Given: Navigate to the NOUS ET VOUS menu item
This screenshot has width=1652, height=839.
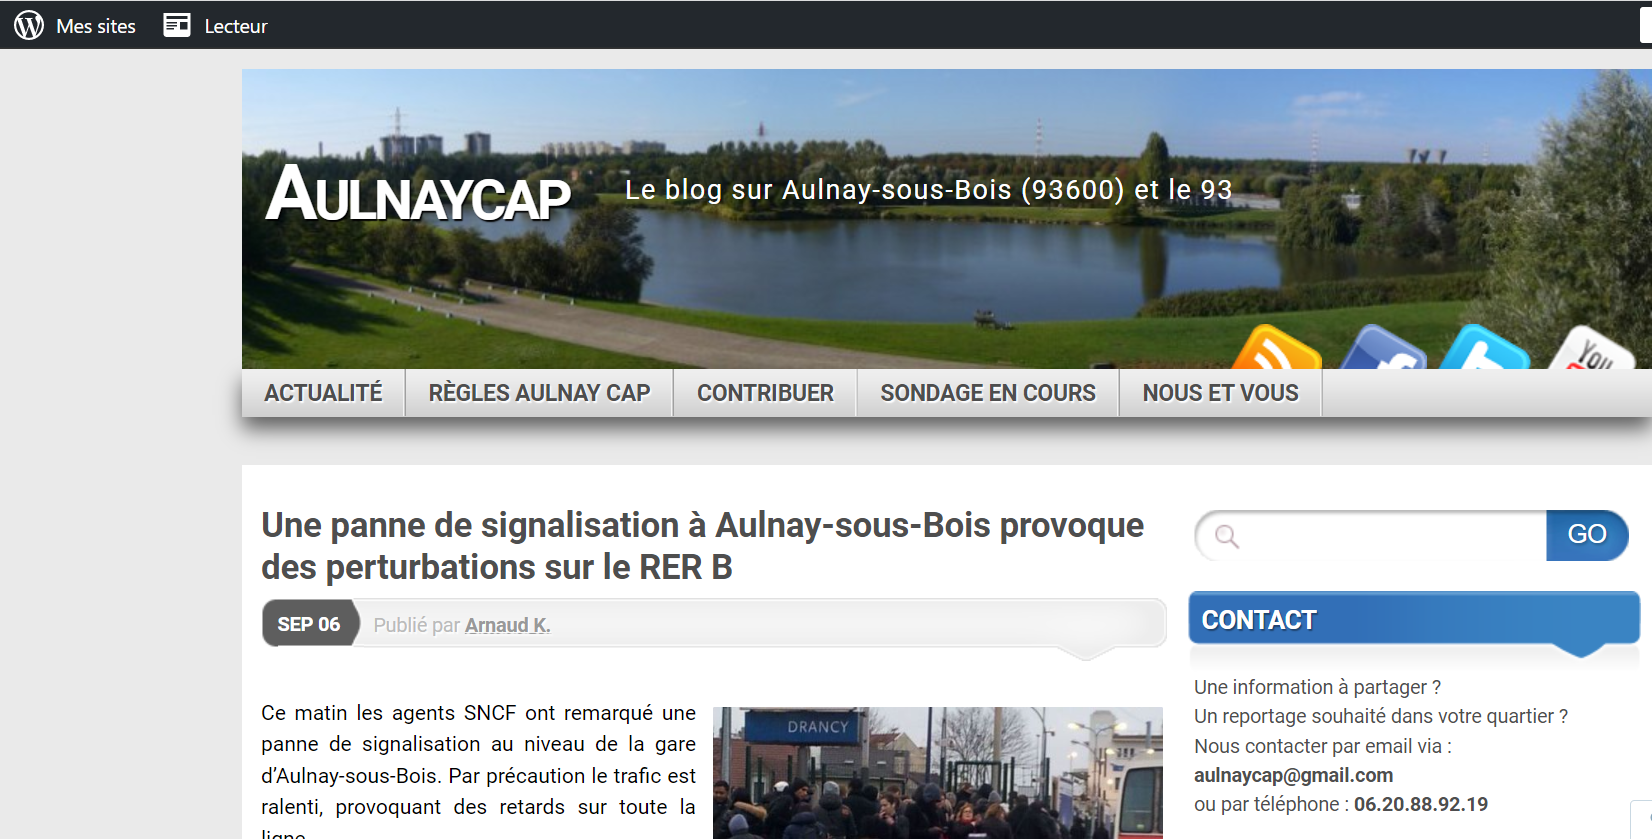Looking at the screenshot, I should point(1220,393).
